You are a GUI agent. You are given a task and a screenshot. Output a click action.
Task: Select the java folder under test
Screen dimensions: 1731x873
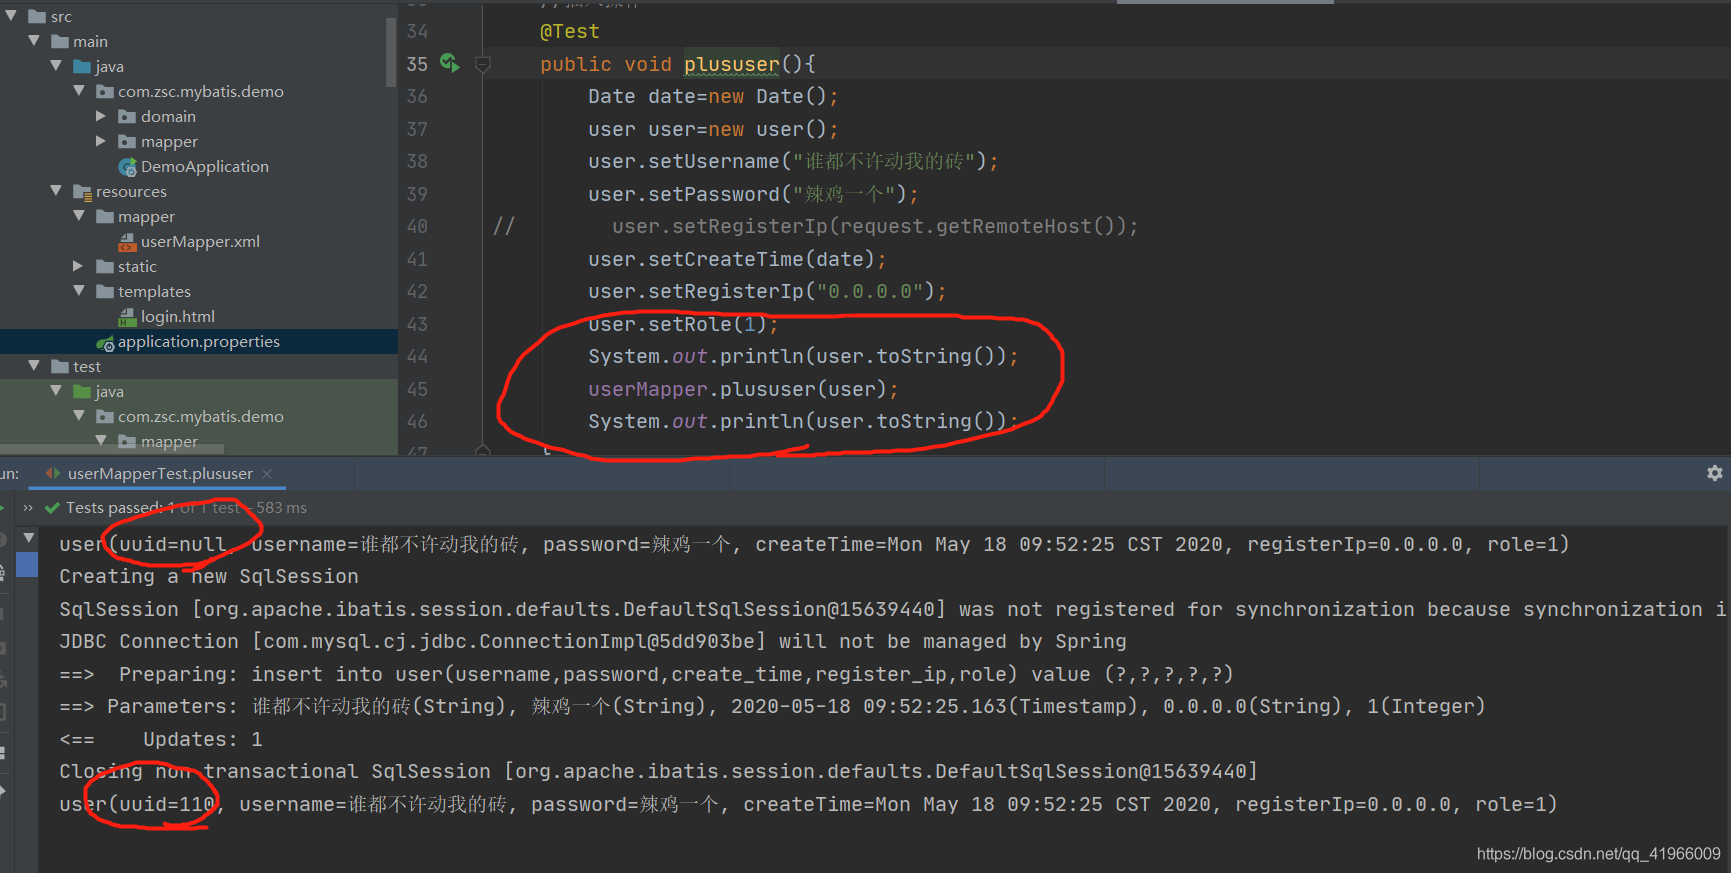[110, 392]
